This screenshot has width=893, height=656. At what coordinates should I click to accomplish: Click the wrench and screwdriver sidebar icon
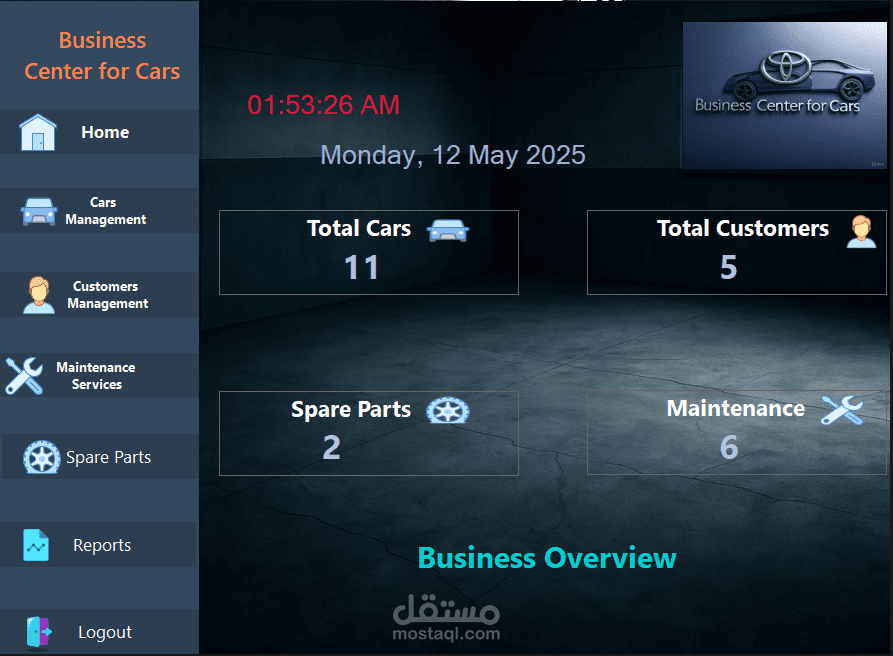24,376
